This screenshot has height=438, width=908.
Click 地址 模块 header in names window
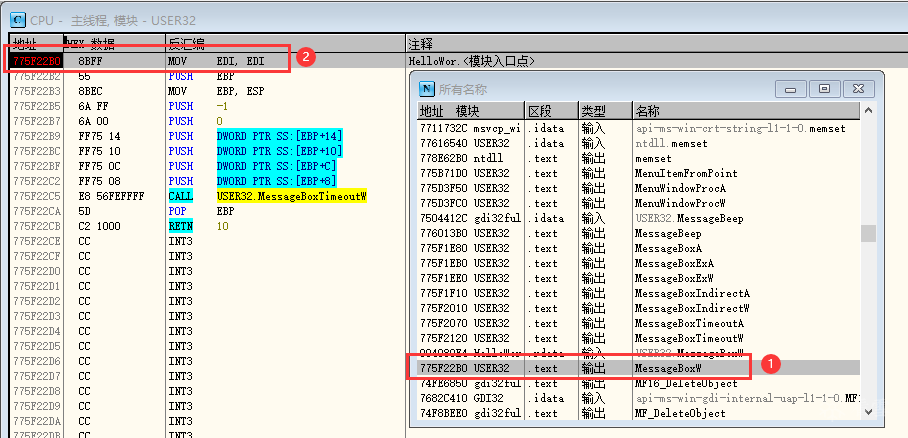coord(471,111)
